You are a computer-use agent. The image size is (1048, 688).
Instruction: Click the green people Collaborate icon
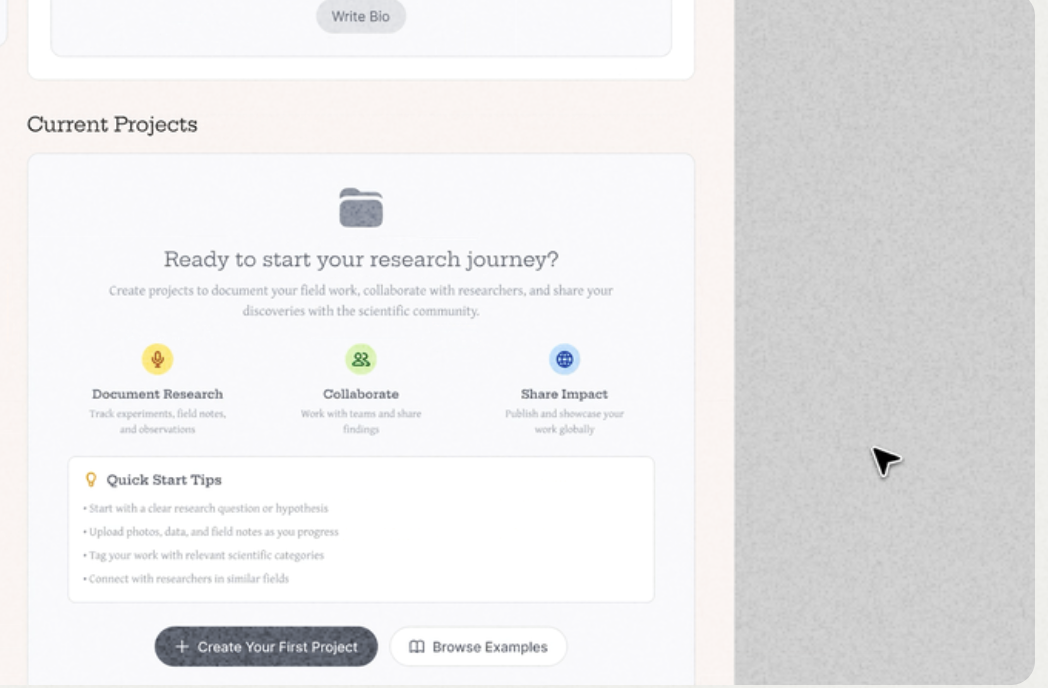(361, 359)
